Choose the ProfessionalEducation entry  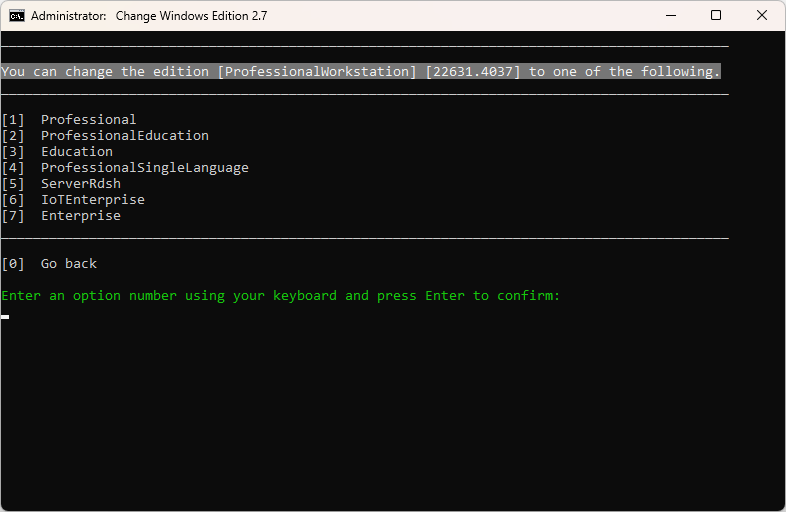(124, 136)
